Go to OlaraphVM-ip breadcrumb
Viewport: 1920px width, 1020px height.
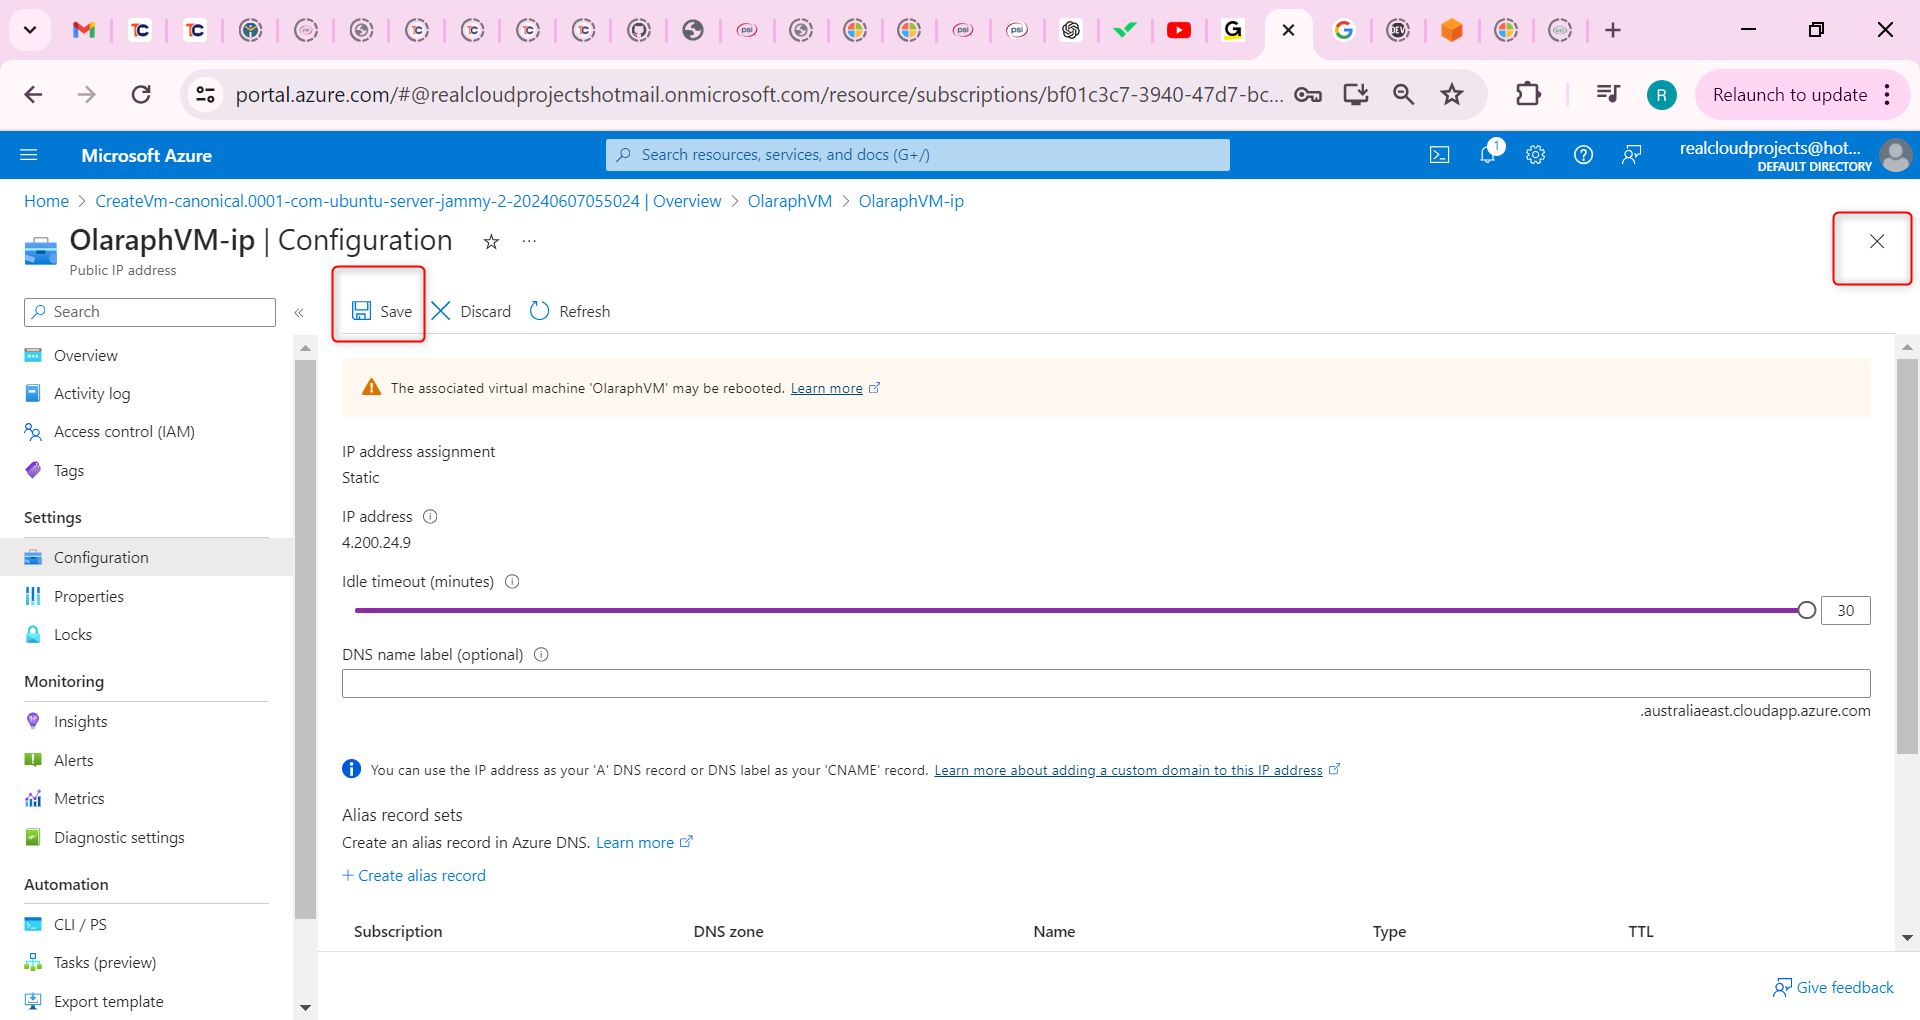tap(911, 201)
